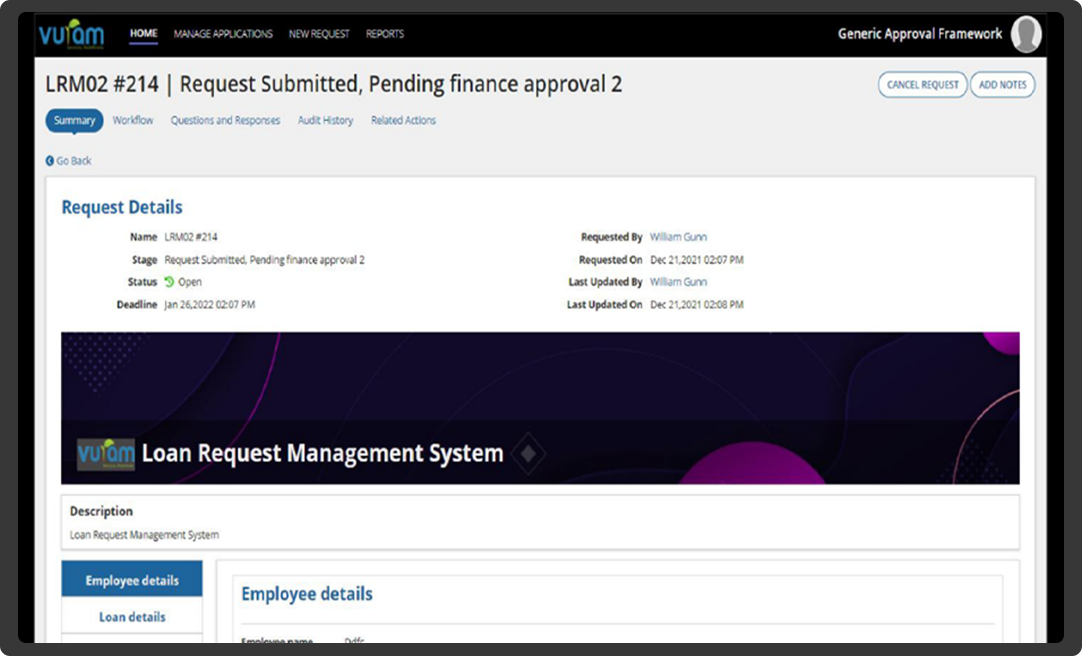
Task: Select the Summary tab
Action: [x=74, y=120]
